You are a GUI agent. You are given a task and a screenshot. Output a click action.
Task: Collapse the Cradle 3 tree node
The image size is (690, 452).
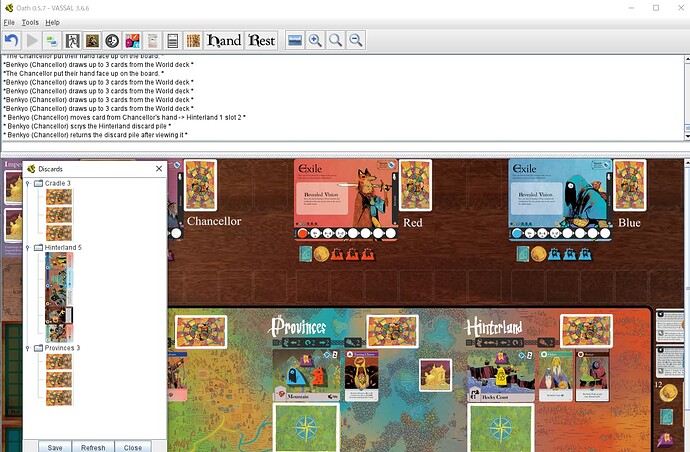click(x=28, y=184)
